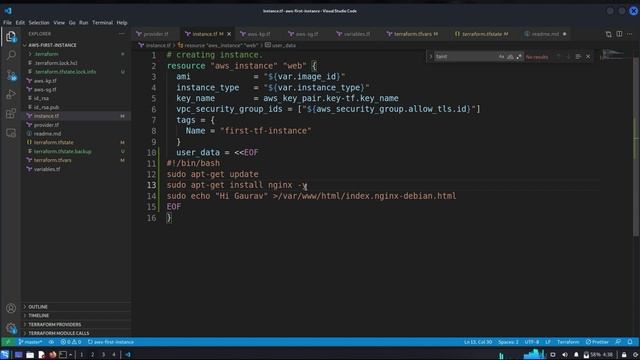
Task: Click Explorer panel more actions ellipsis
Action: [x=122, y=34]
